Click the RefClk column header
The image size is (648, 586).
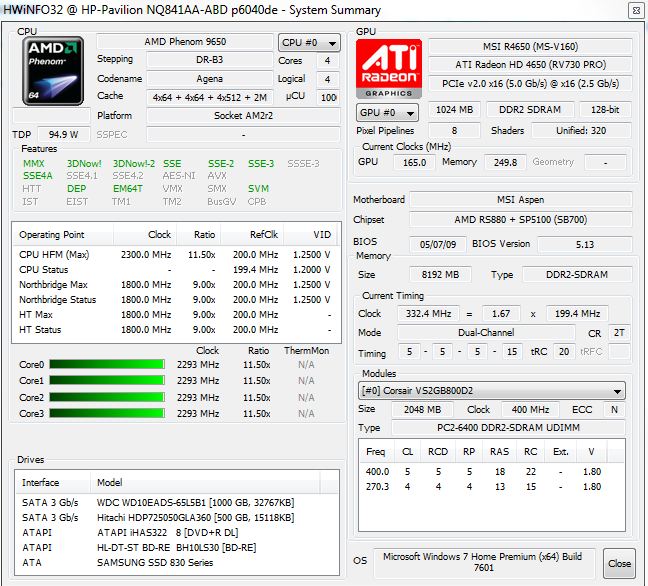tap(252, 235)
